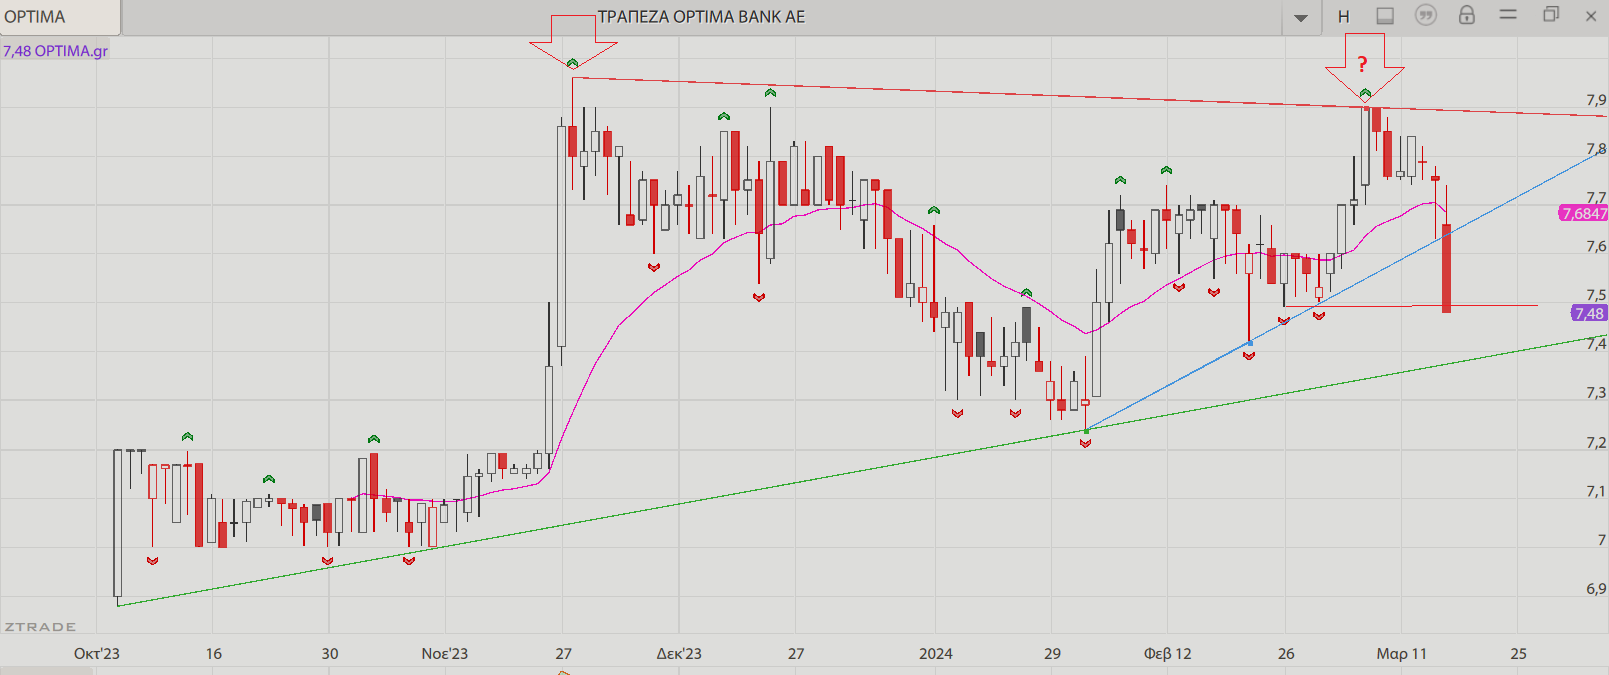Click the Οκτ'23 date axis label
Viewport: 1609px width, 675px height.
click(x=97, y=654)
